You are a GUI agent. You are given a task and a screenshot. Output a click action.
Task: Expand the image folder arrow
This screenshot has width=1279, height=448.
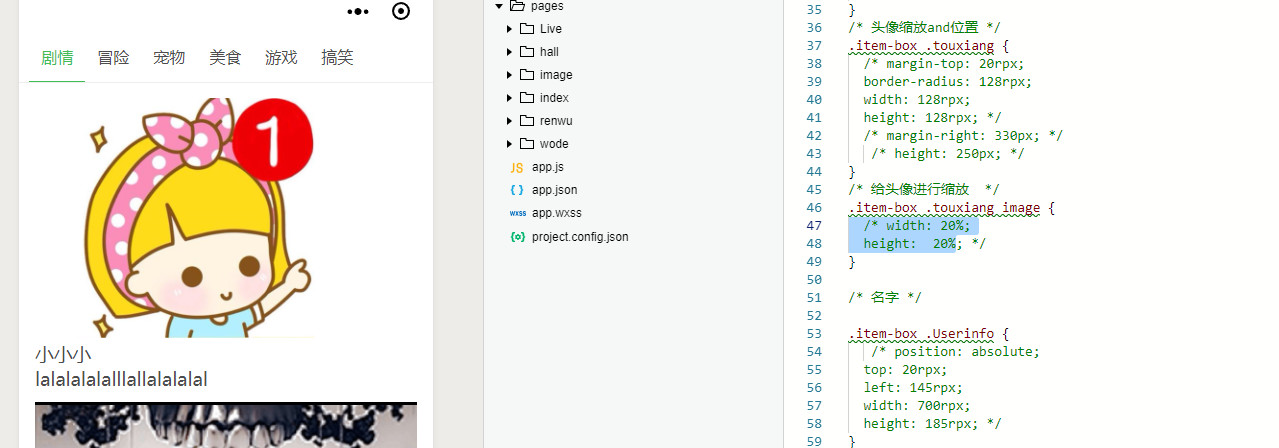click(x=509, y=75)
